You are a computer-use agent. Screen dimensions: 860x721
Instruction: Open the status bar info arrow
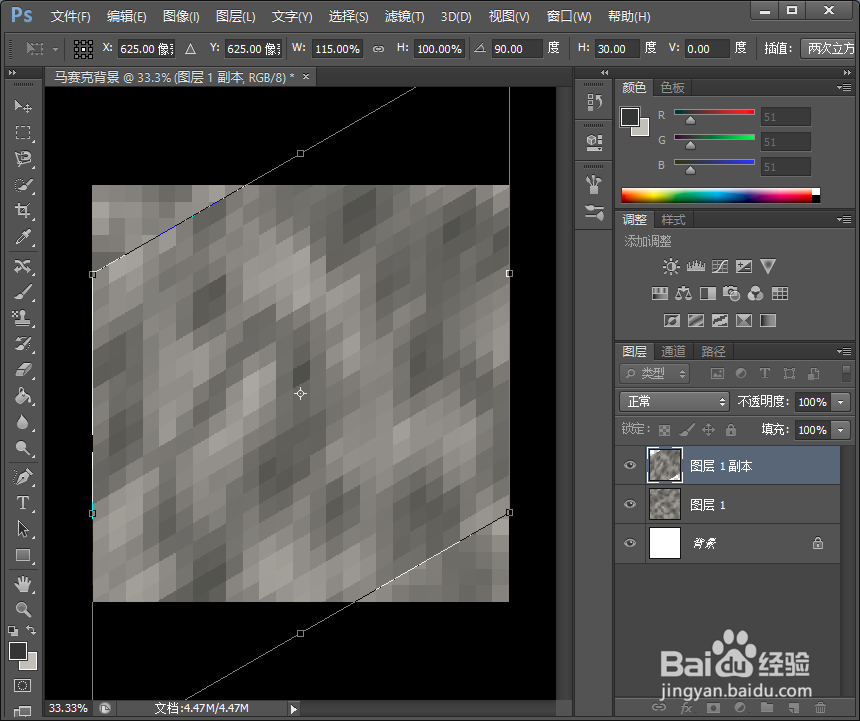pyautogui.click(x=293, y=709)
